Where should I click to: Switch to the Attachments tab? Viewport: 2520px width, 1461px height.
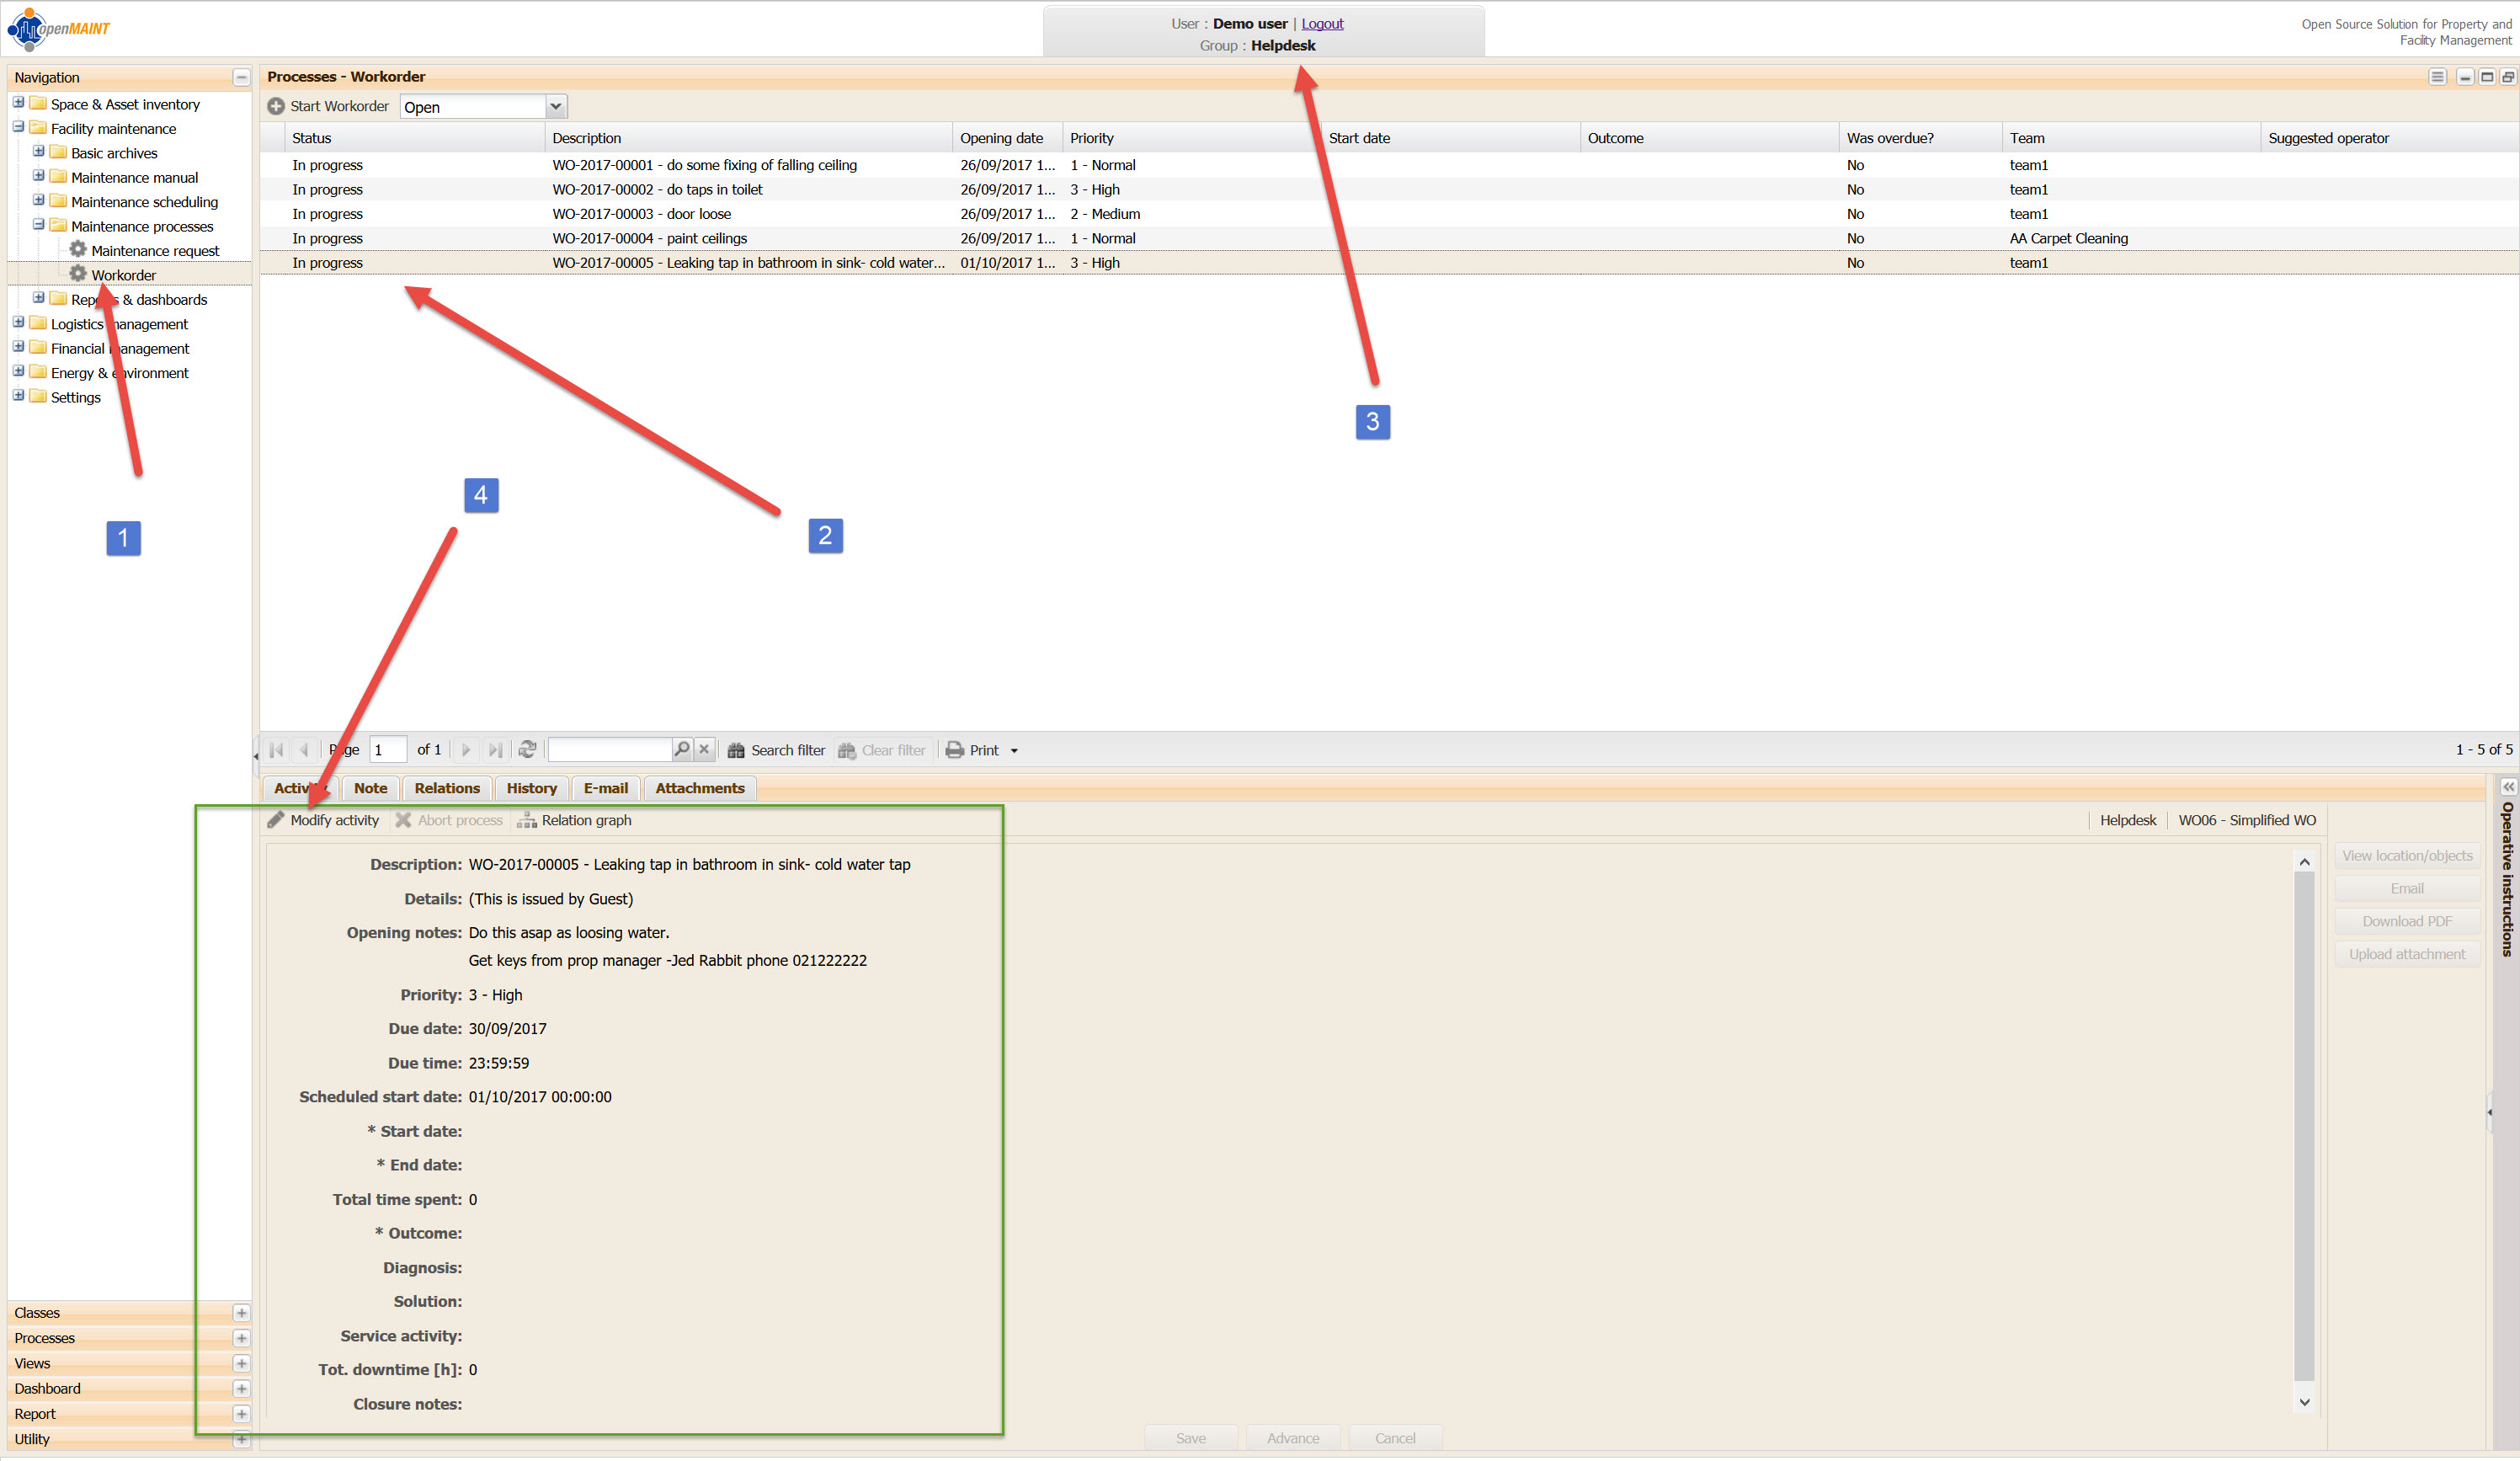click(699, 788)
